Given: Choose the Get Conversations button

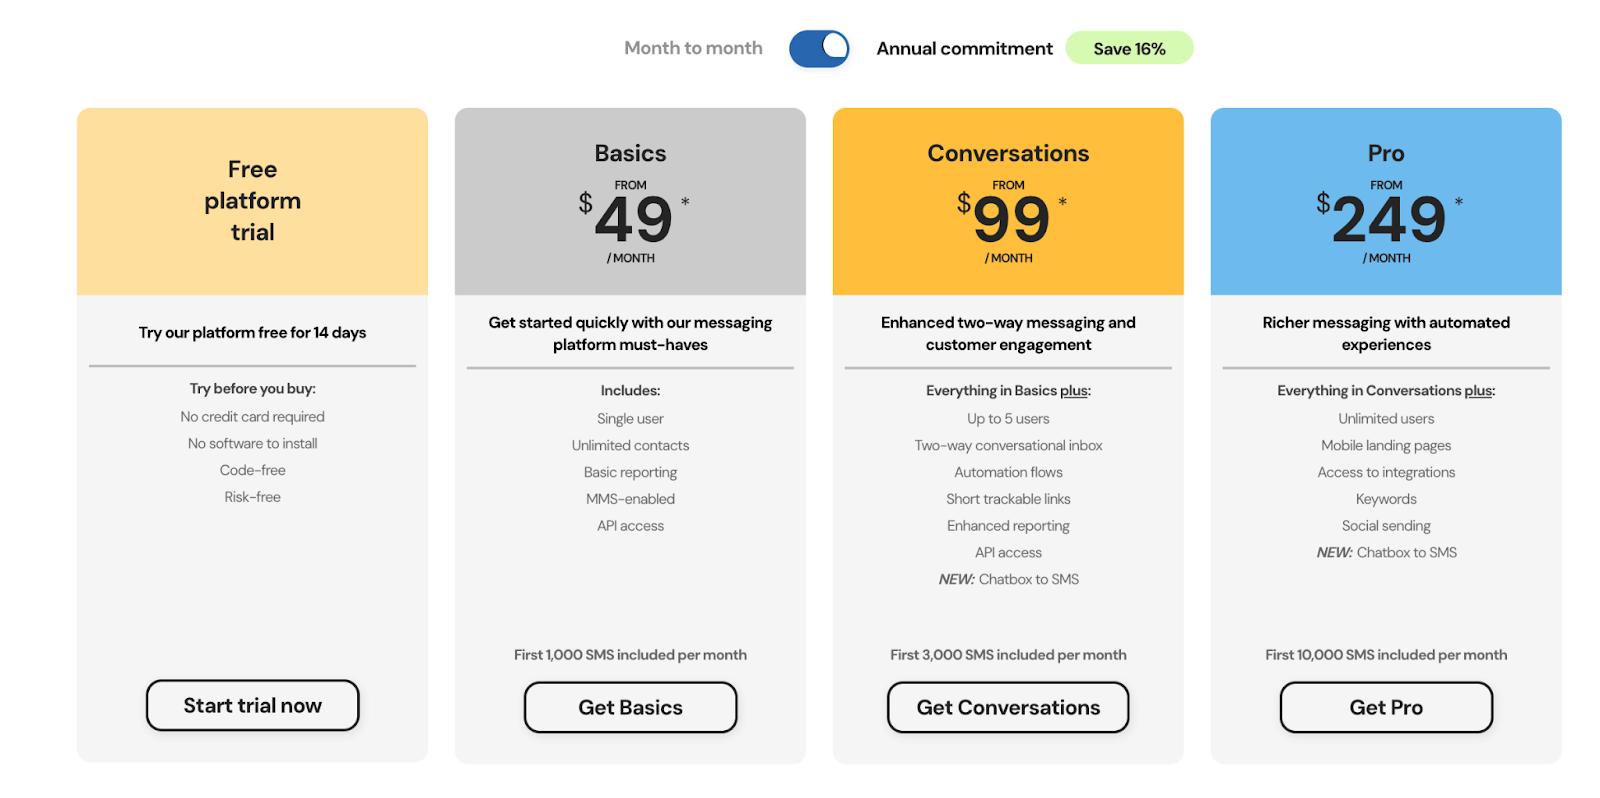Looking at the screenshot, I should pos(1008,708).
